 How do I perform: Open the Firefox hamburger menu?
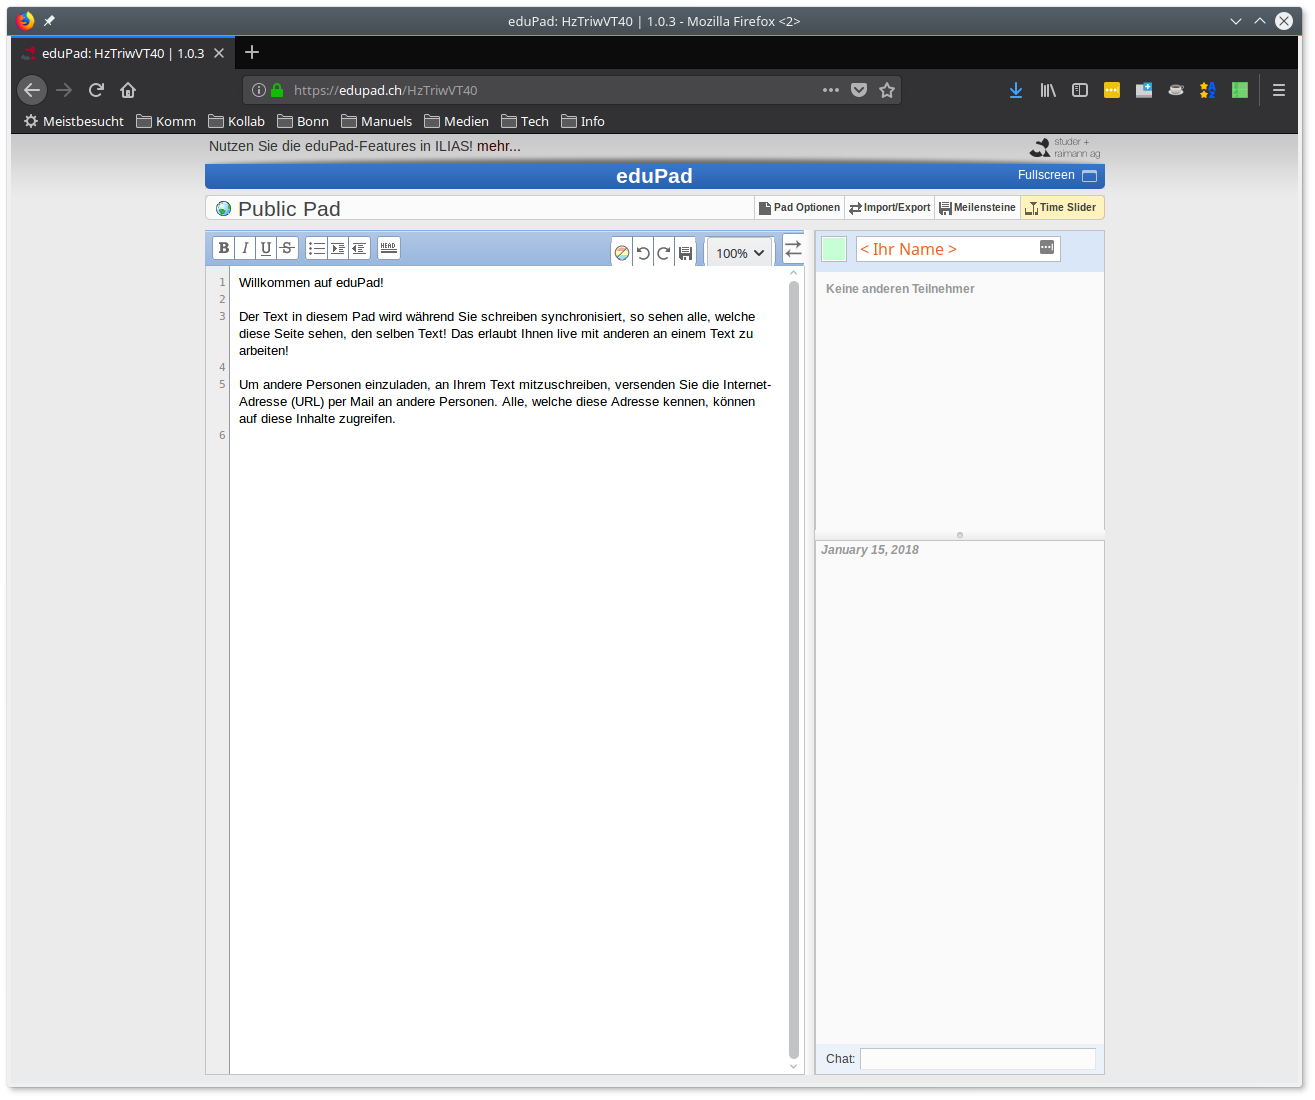[x=1279, y=90]
